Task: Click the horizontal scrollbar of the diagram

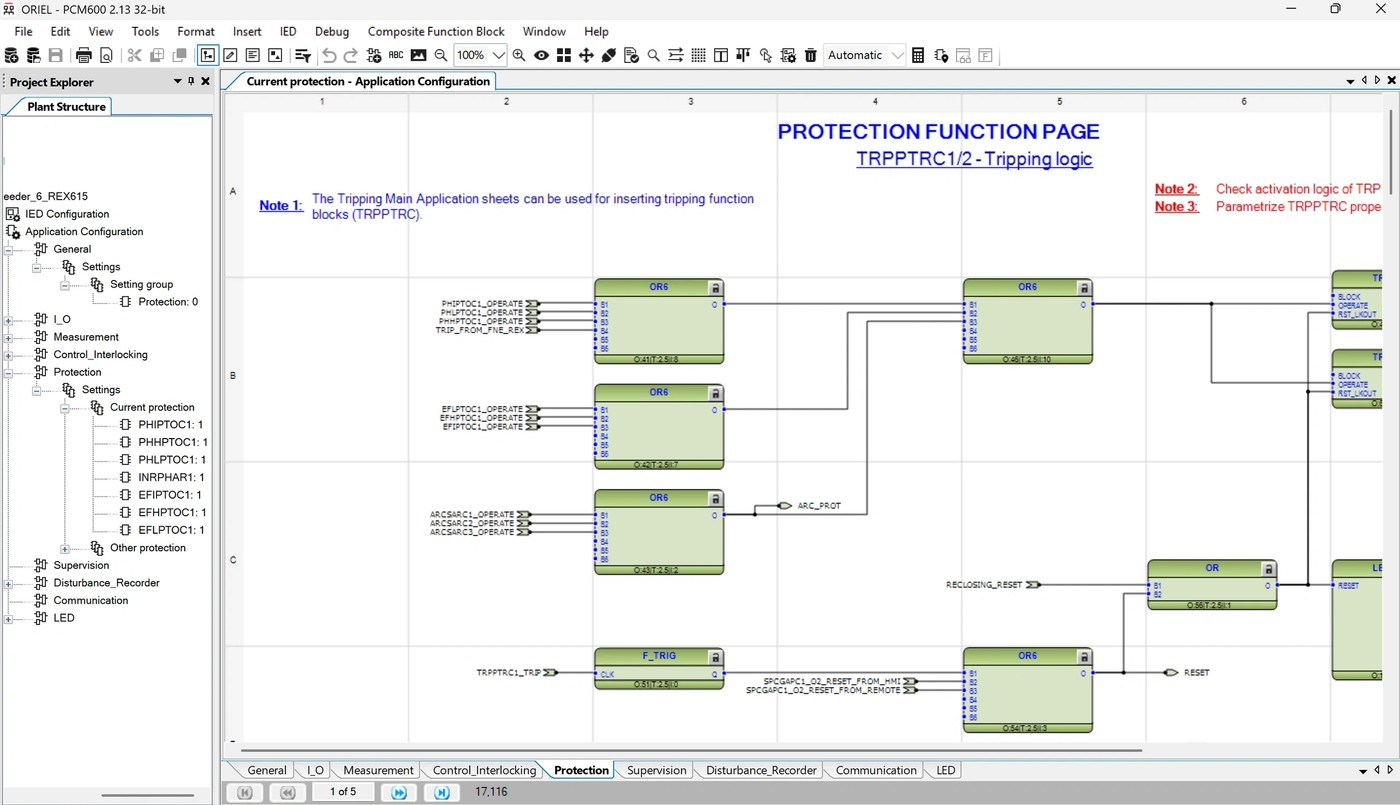Action: point(690,749)
